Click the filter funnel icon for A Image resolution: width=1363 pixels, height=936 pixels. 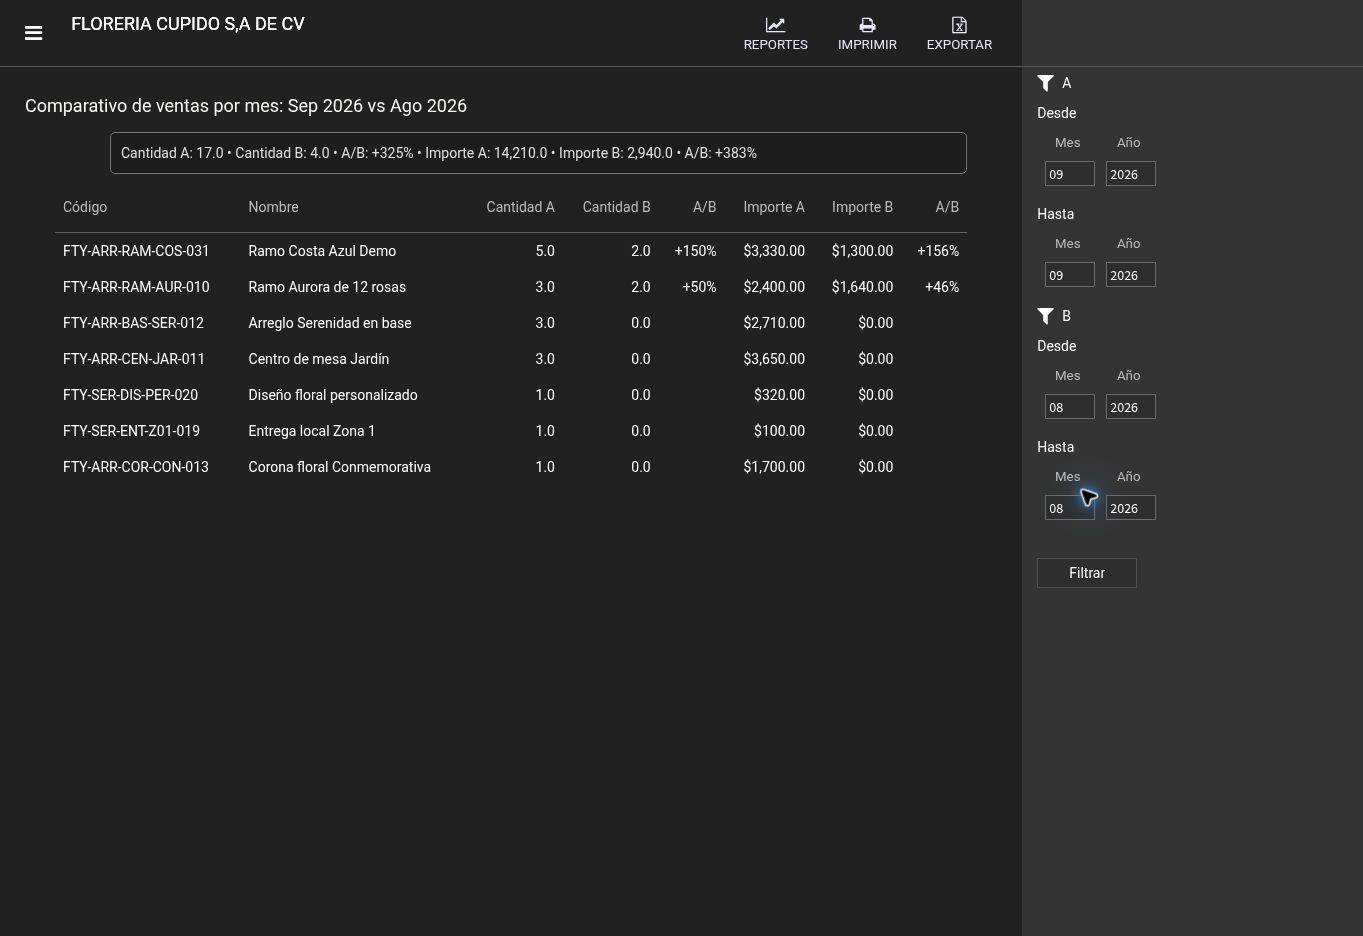1046,83
